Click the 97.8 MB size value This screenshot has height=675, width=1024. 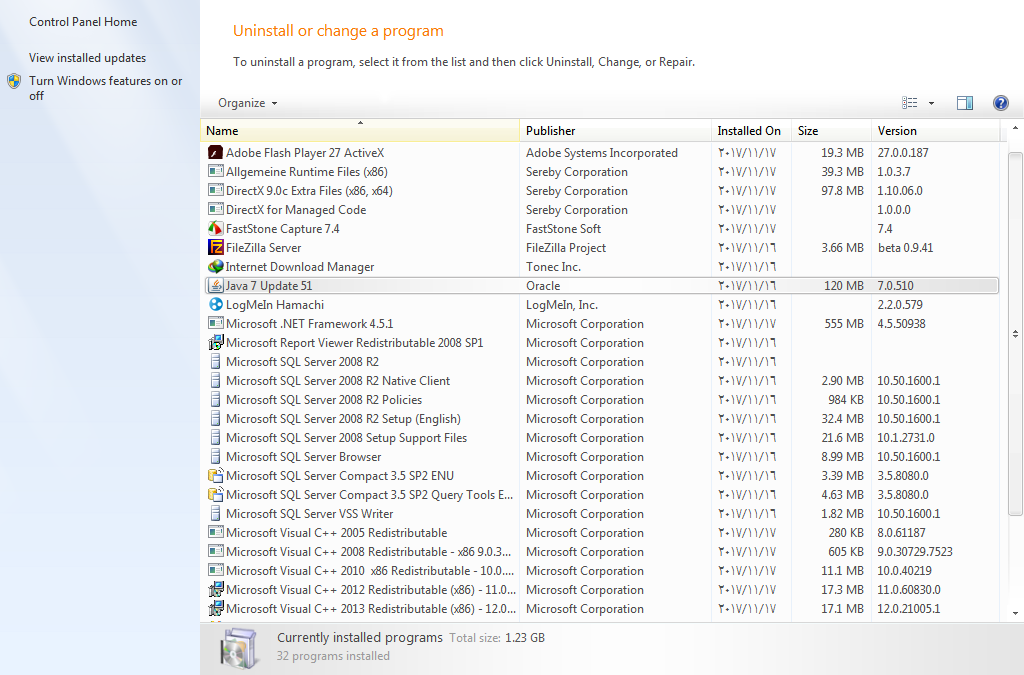[842, 191]
